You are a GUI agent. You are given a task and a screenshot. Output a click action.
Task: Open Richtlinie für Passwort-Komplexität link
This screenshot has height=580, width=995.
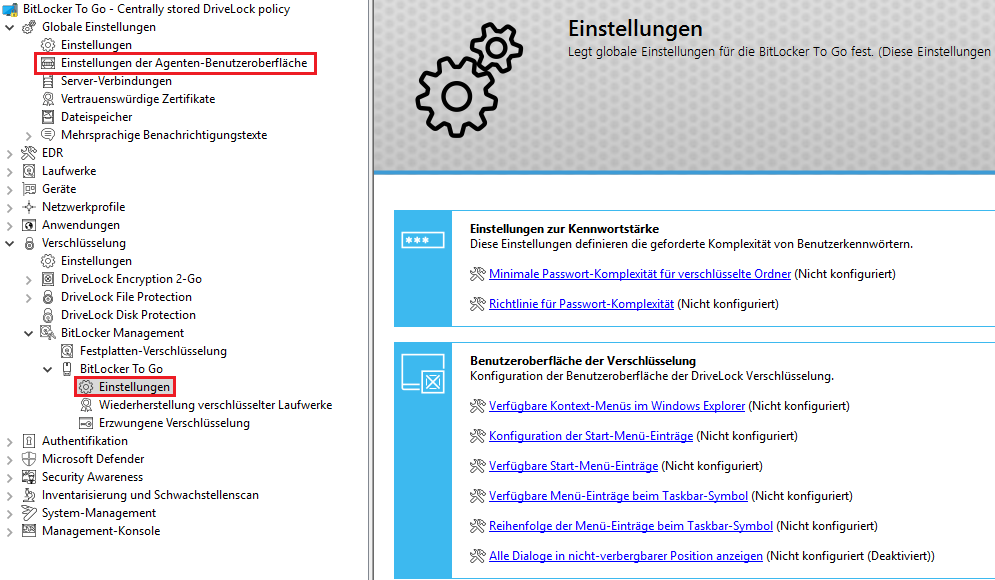pyautogui.click(x=581, y=304)
